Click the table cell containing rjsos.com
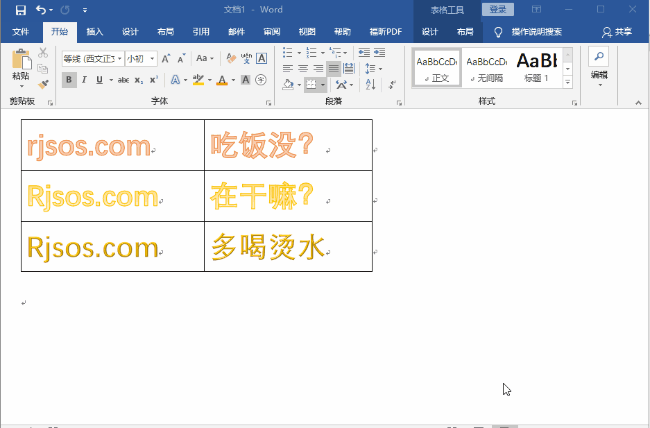The image size is (650, 428). (x=113, y=145)
